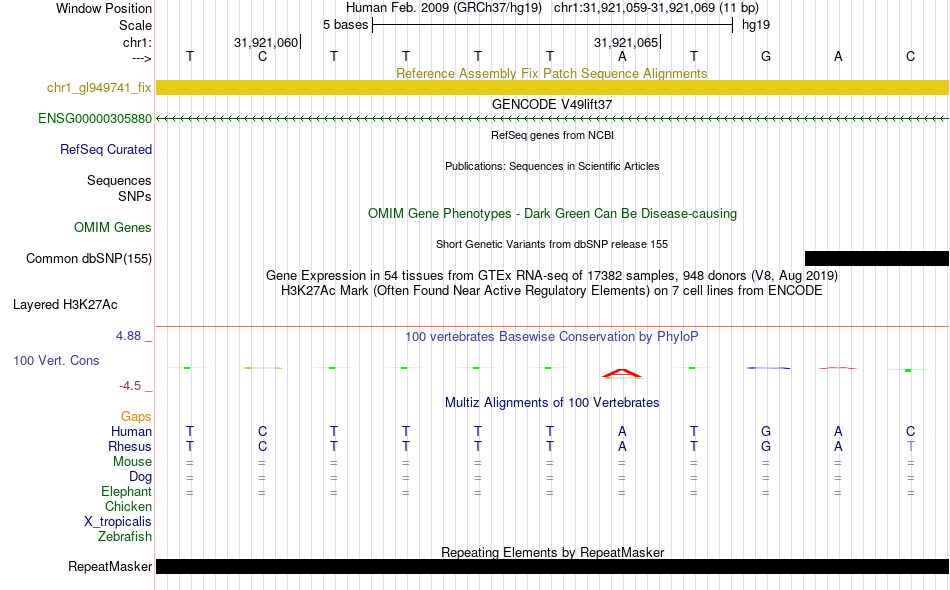Open the Layered H3K27Ac track label
Viewport: 950px width, 590px height.
65,304
